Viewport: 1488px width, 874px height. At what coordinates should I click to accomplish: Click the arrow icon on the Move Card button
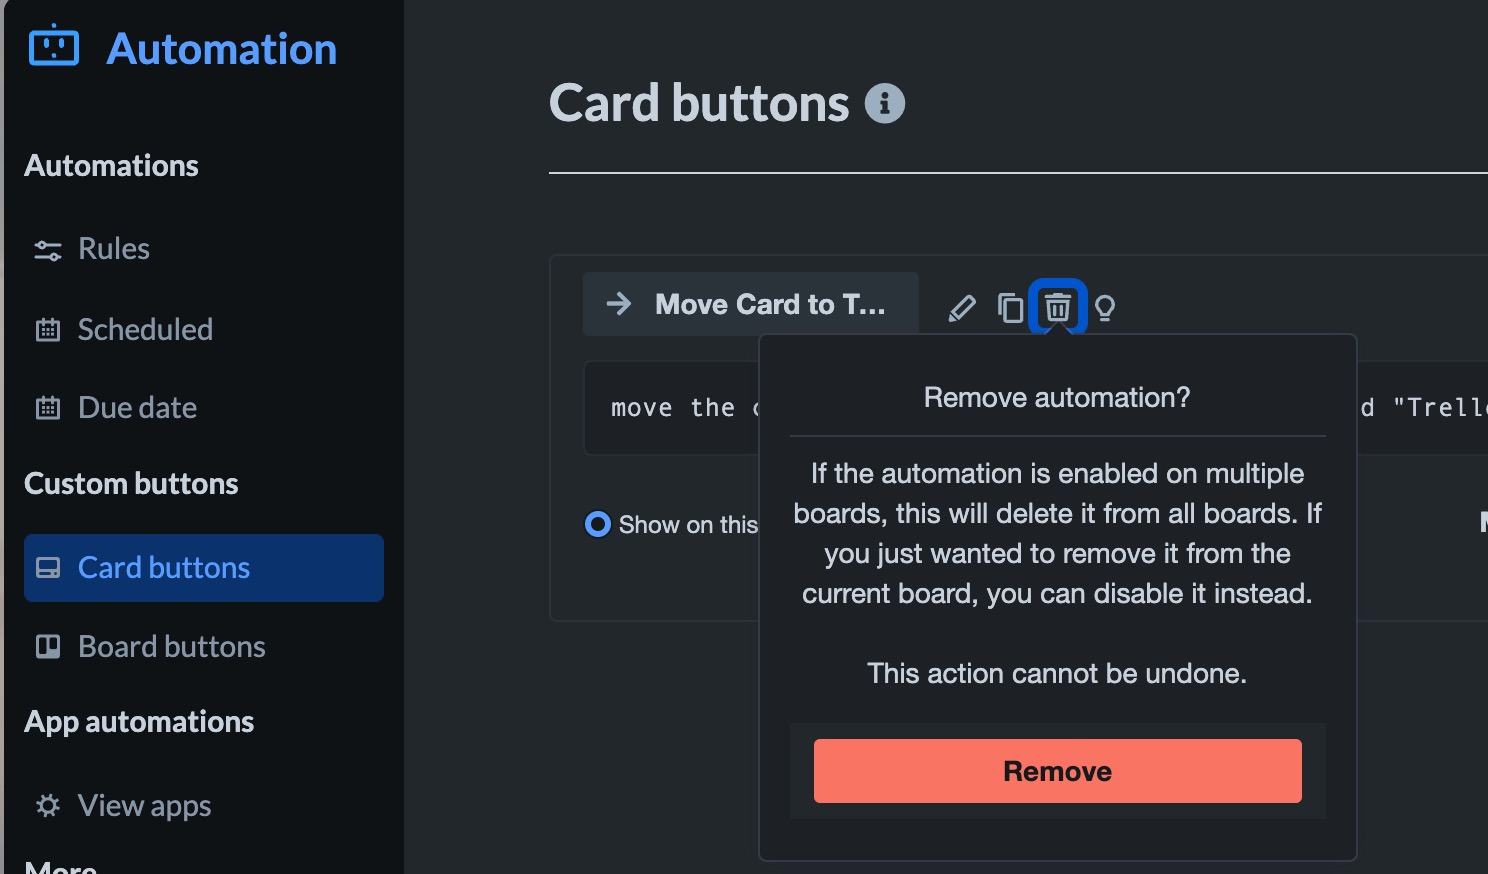point(619,304)
